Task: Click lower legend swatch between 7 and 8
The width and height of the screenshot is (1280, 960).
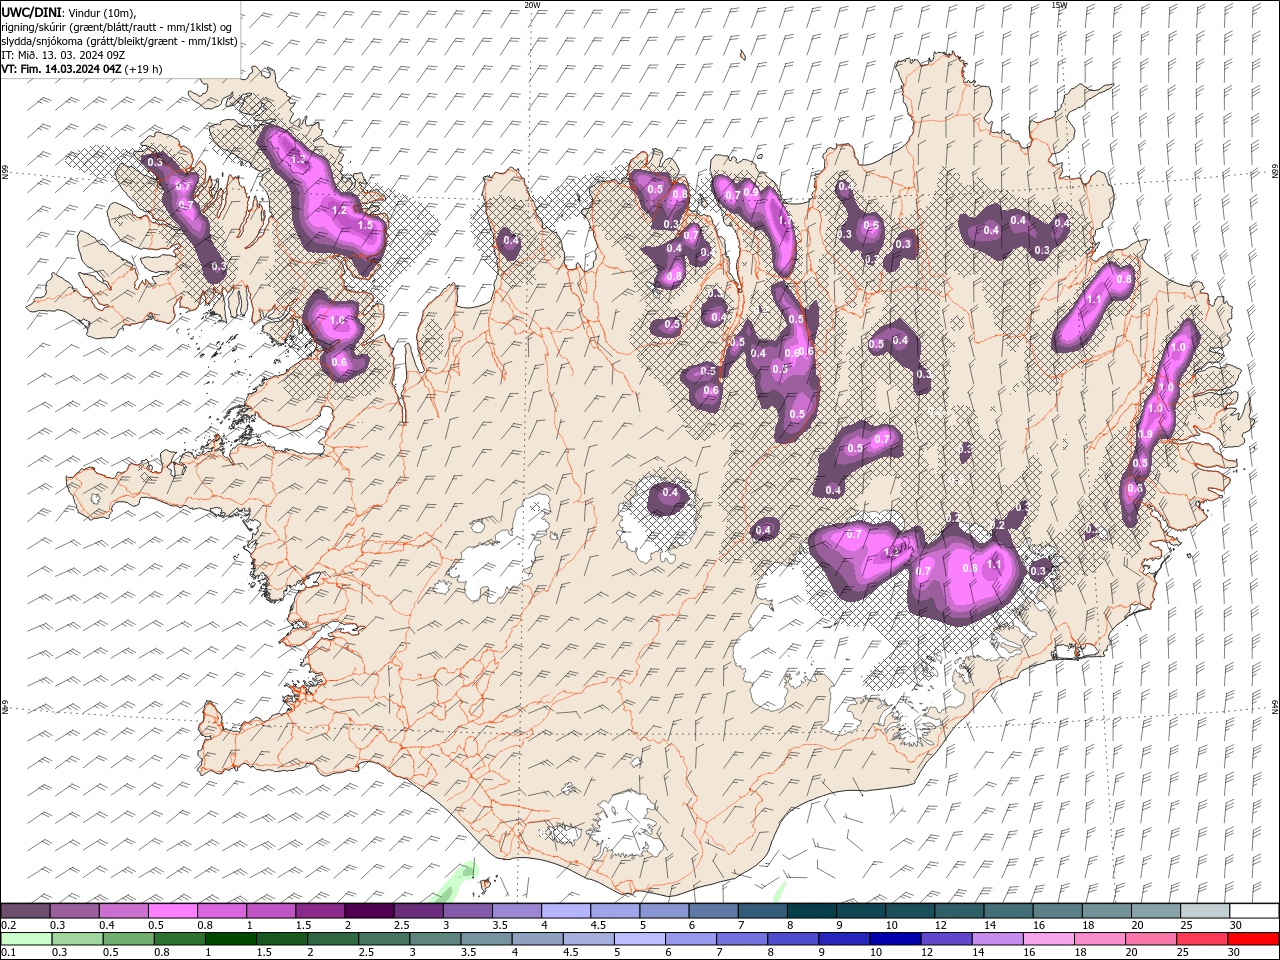Action: pyautogui.click(x=741, y=939)
